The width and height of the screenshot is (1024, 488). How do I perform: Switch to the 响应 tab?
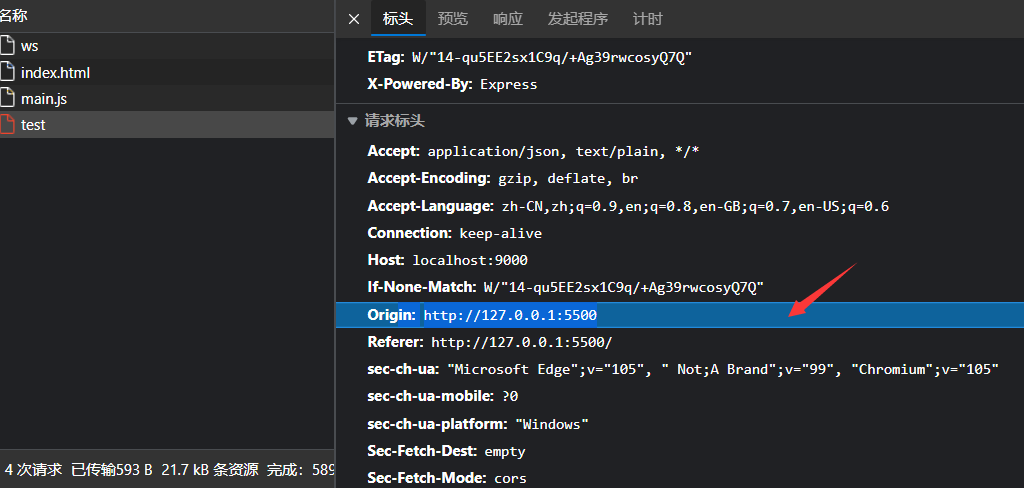click(508, 19)
